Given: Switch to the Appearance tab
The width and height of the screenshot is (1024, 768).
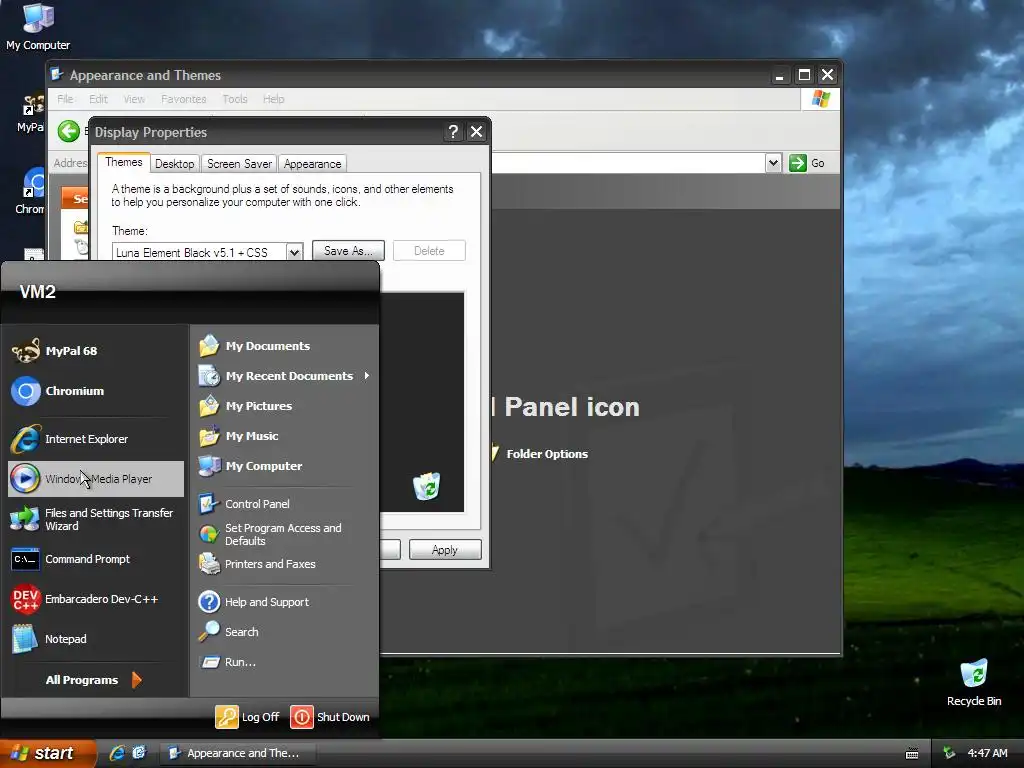Looking at the screenshot, I should pos(312,163).
